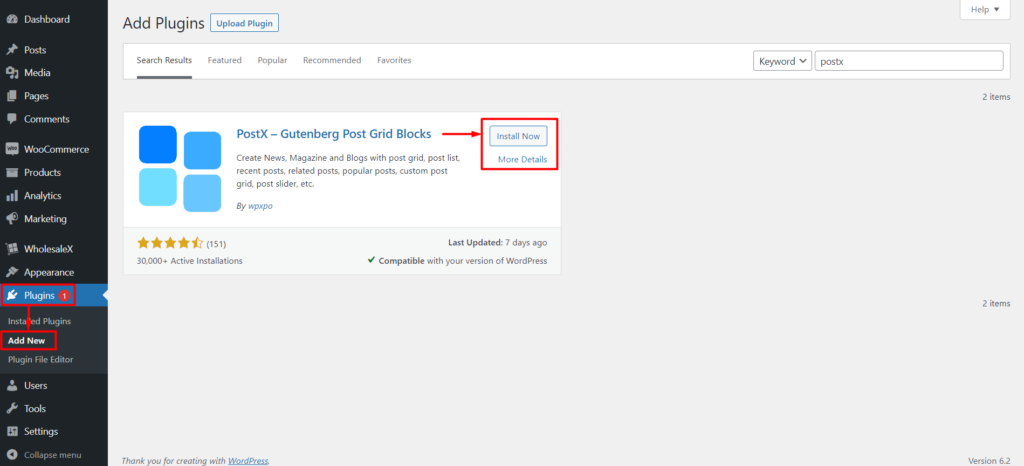This screenshot has width=1024, height=466.
Task: Switch to the Recommended tab
Action: [x=332, y=60]
